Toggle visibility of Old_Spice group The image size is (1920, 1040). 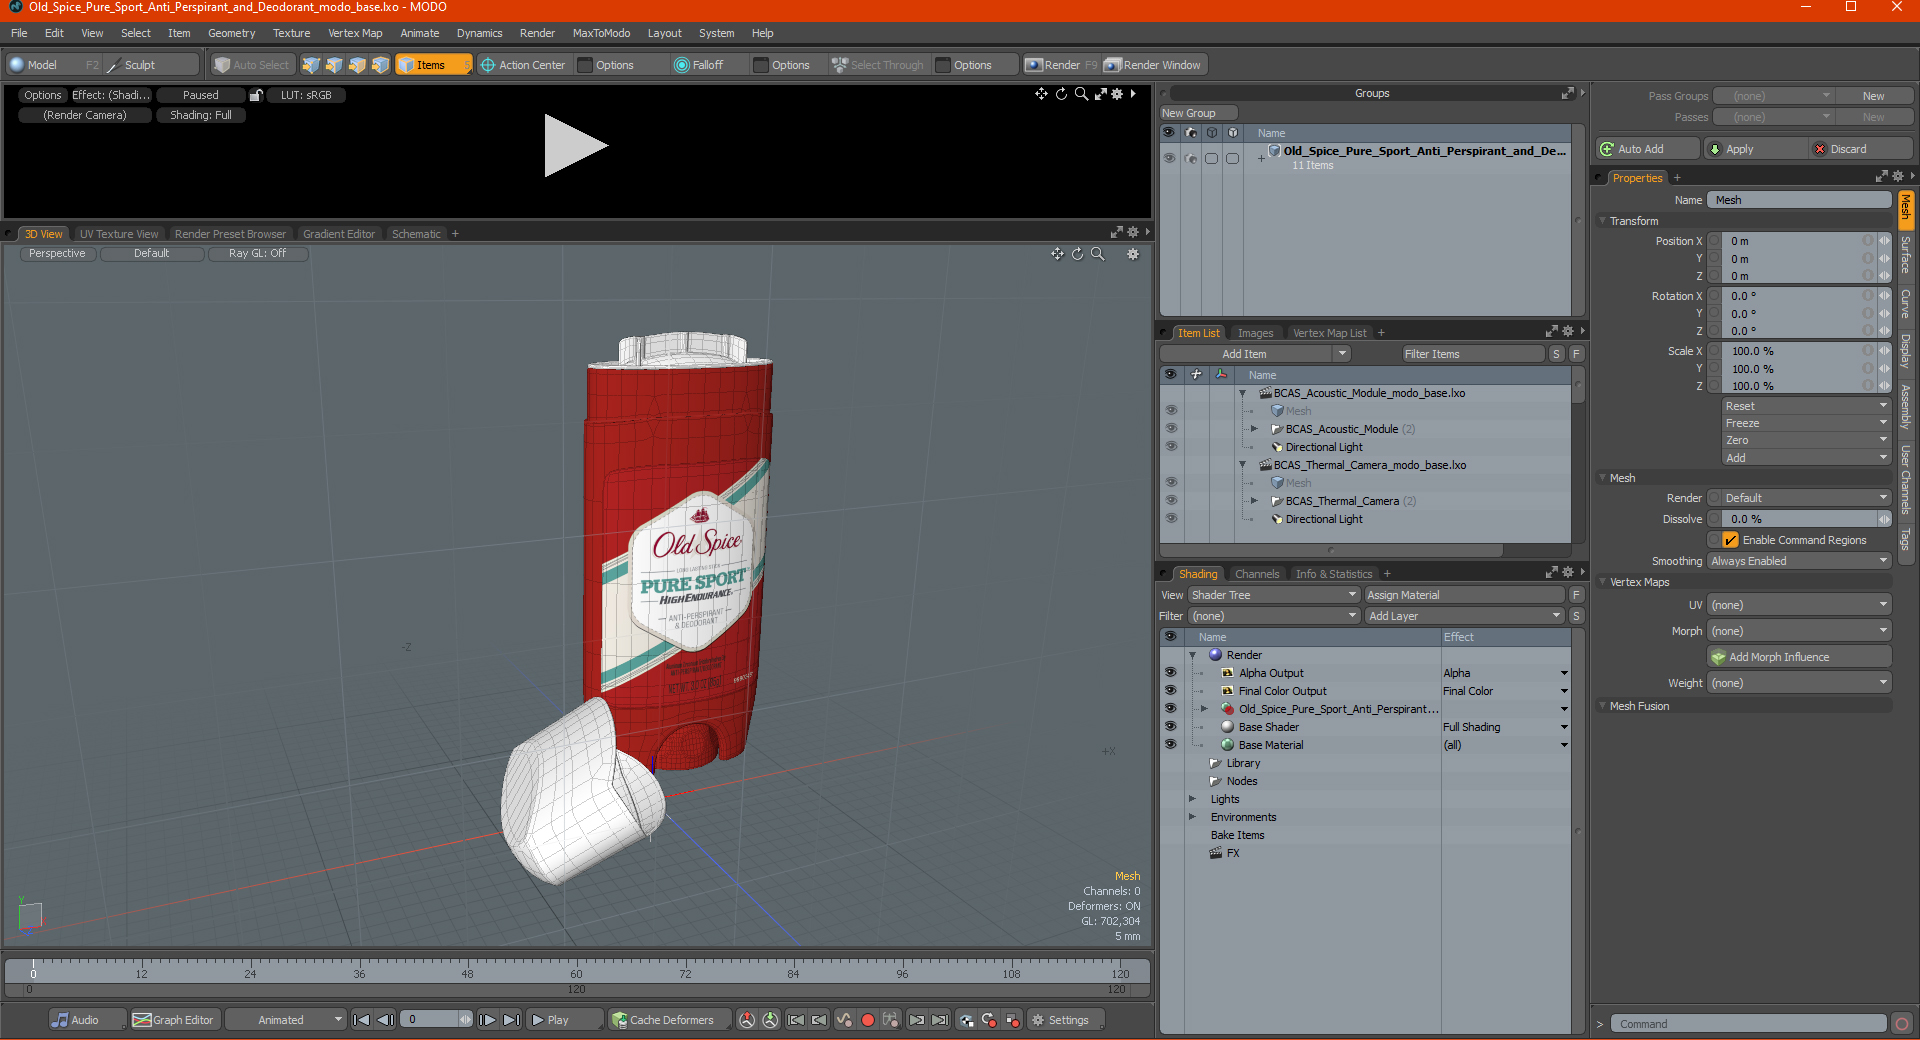1169,158
